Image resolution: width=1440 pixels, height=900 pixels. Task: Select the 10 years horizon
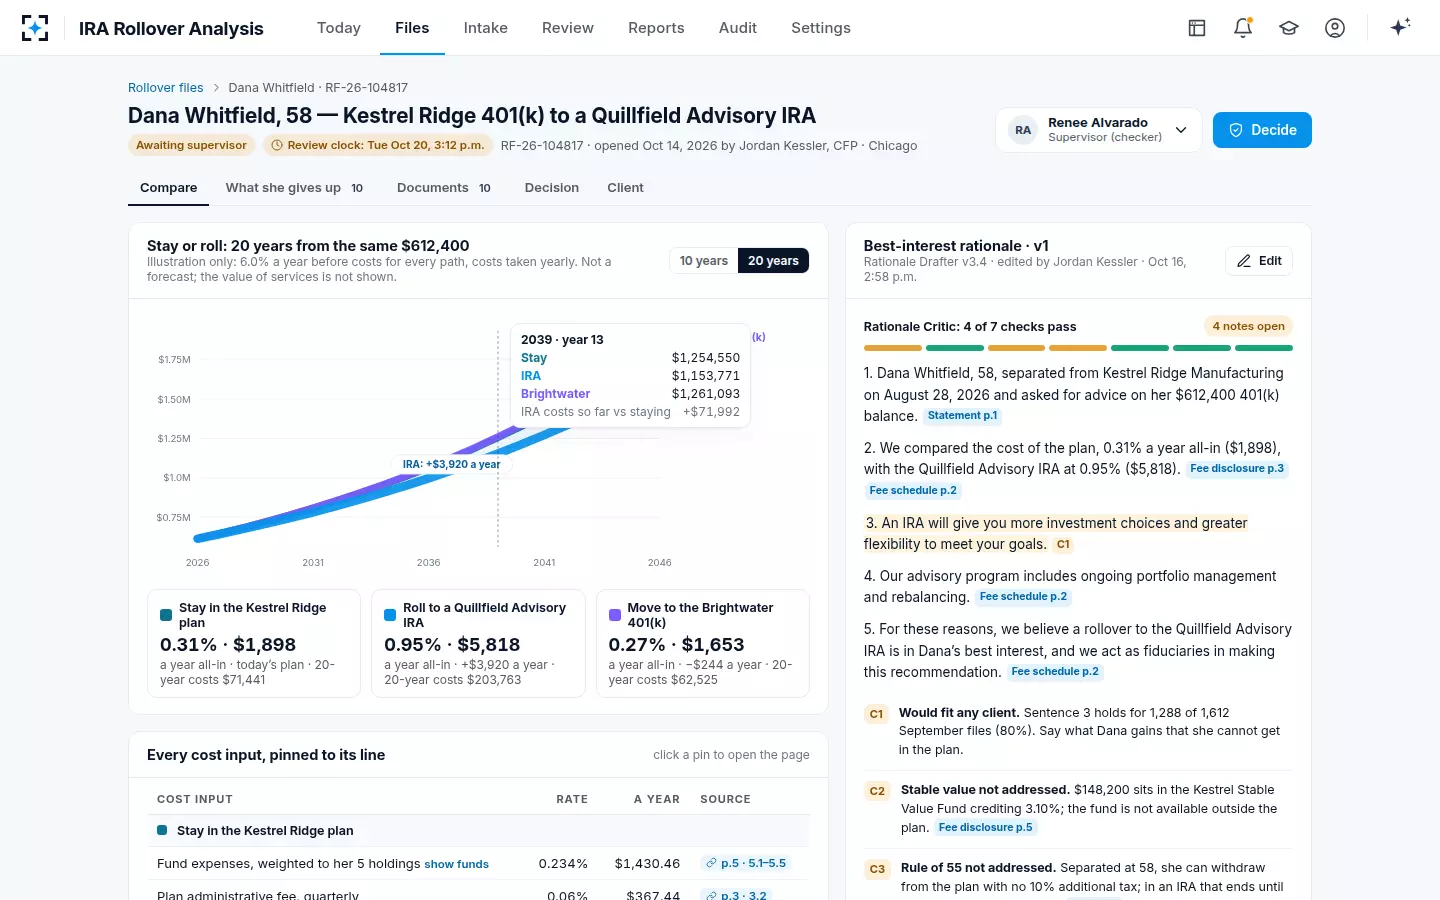(704, 261)
